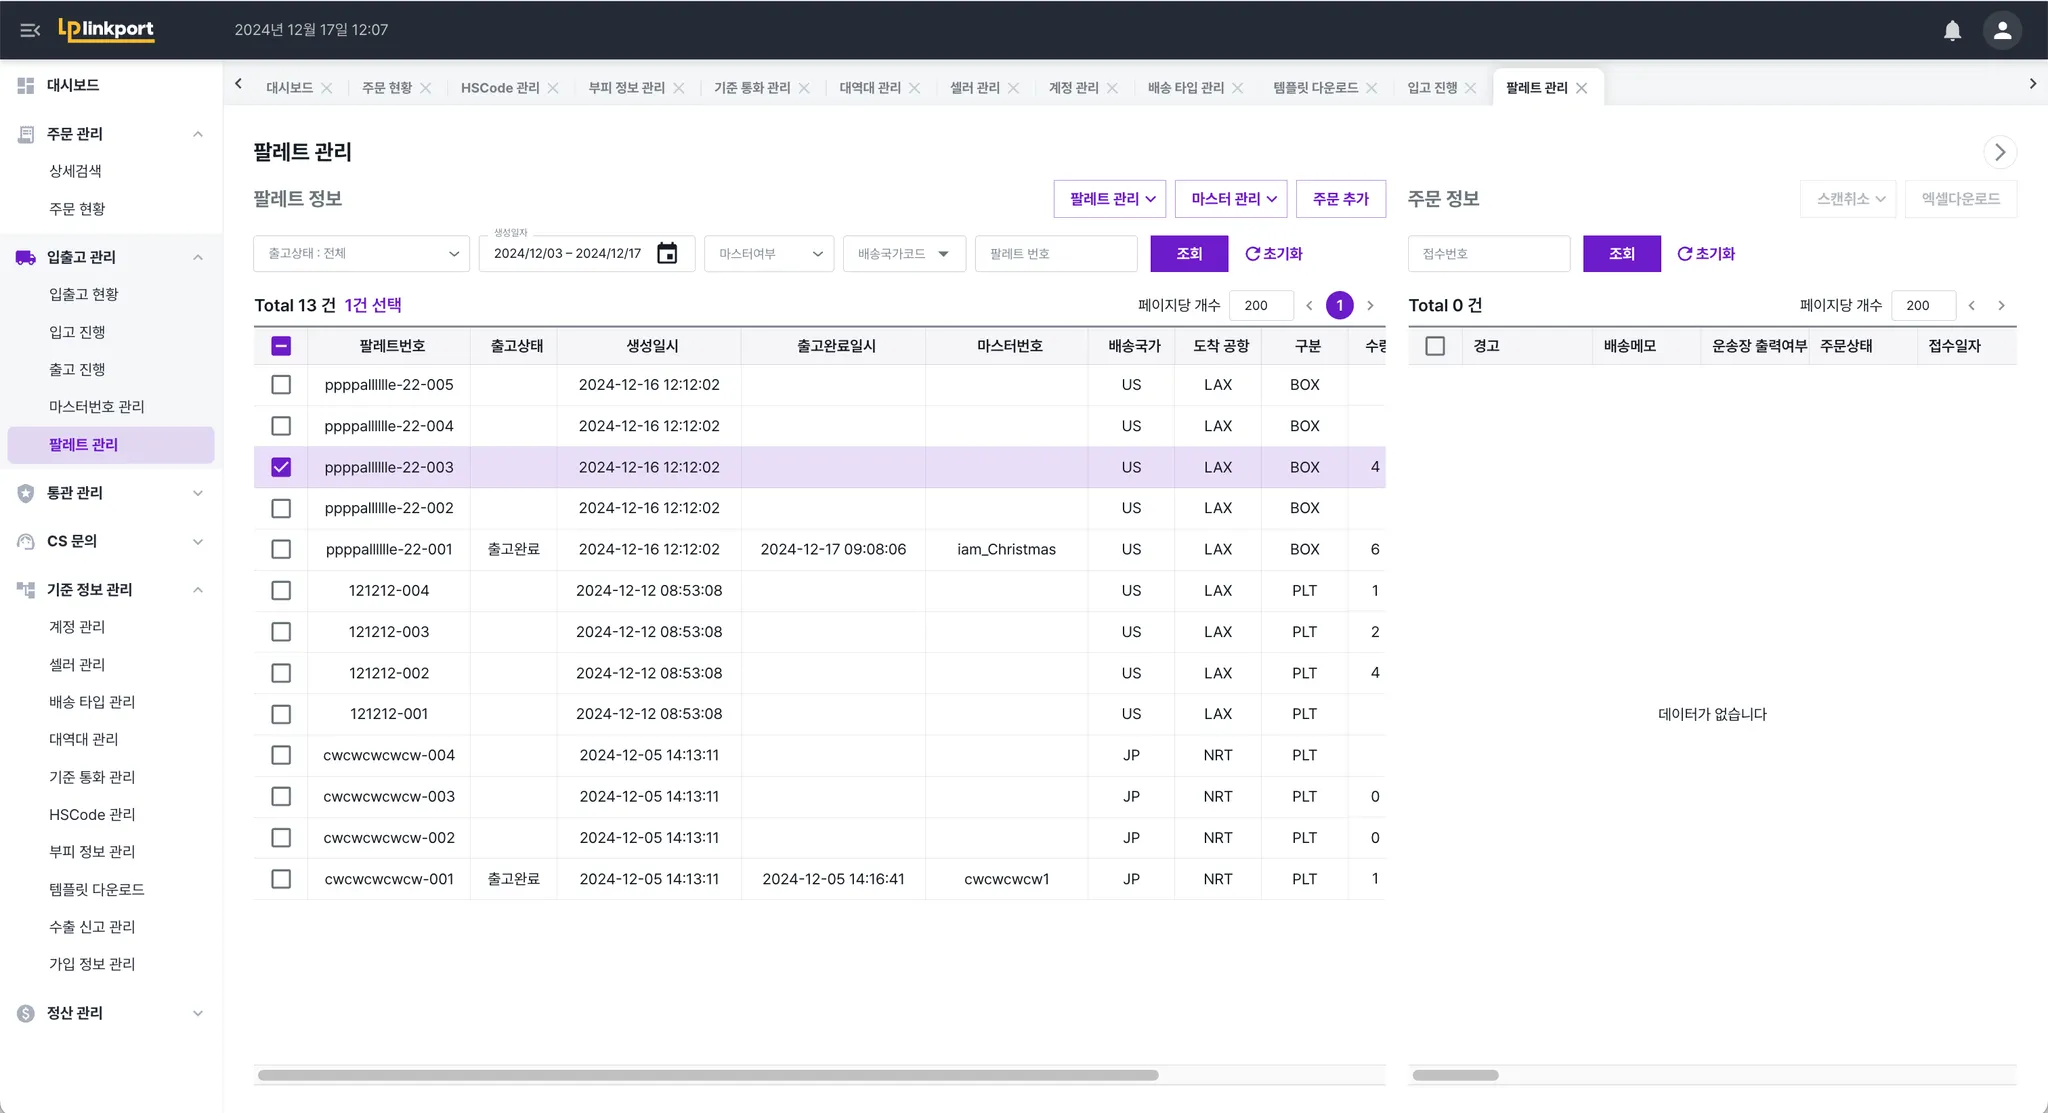This screenshot has height=1113, width=2048.
Task: Toggle the hamburger sidebar menu icon
Action: click(x=30, y=30)
